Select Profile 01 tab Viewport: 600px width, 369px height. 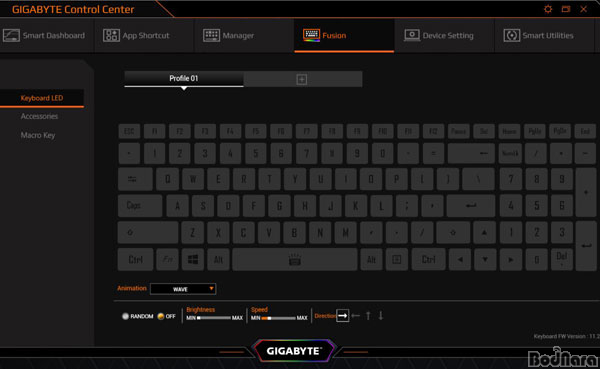[x=184, y=78]
